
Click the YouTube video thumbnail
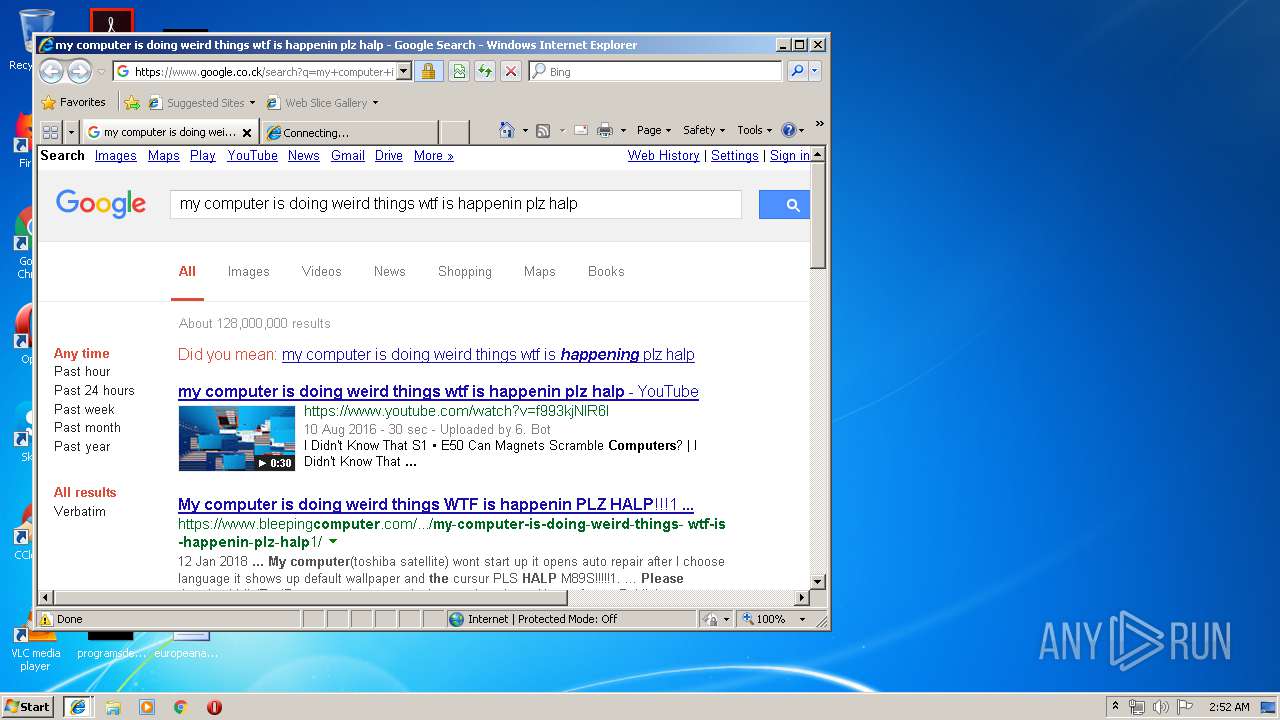237,437
